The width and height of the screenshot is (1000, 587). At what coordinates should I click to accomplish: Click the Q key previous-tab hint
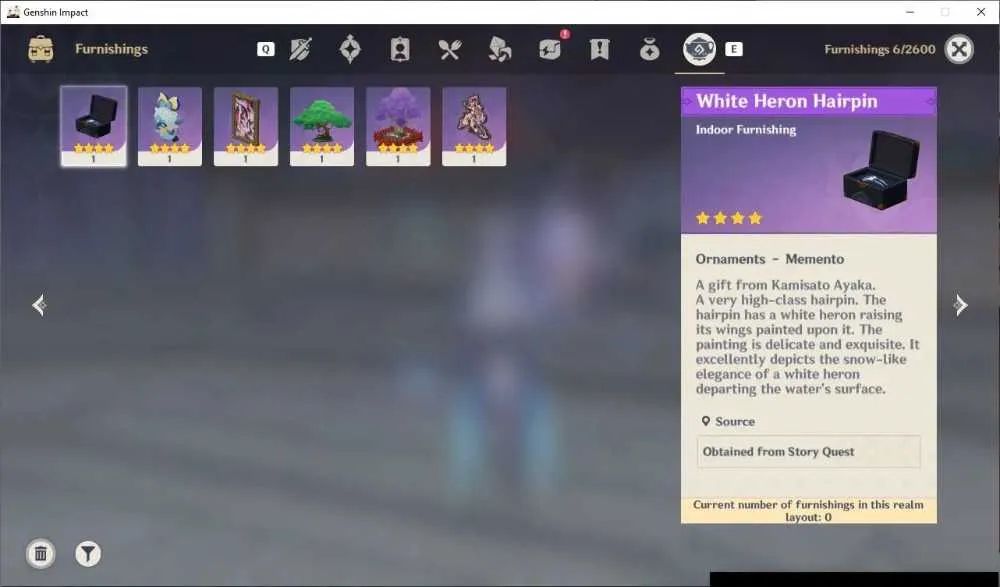[265, 49]
